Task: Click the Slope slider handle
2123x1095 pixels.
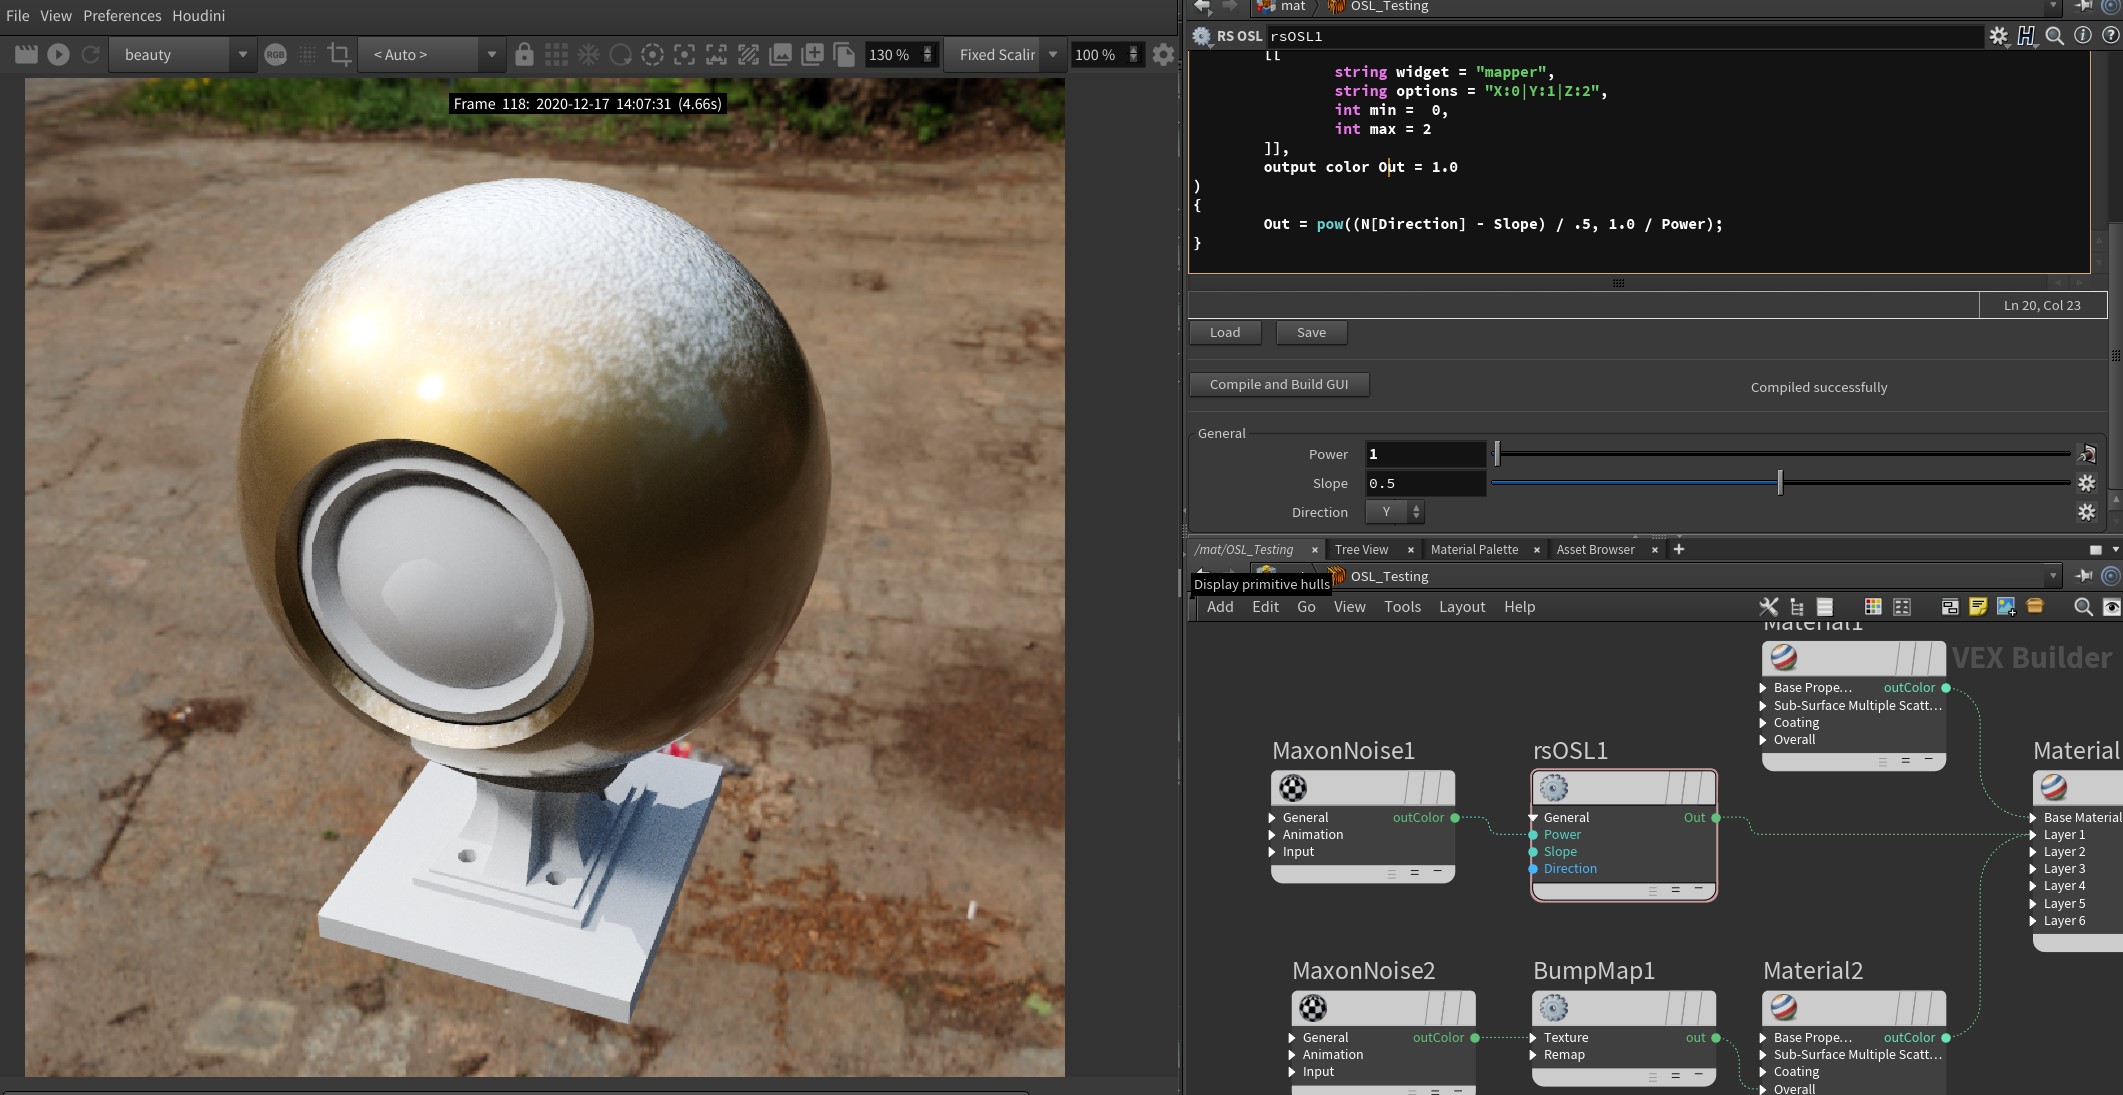Action: 1780,483
